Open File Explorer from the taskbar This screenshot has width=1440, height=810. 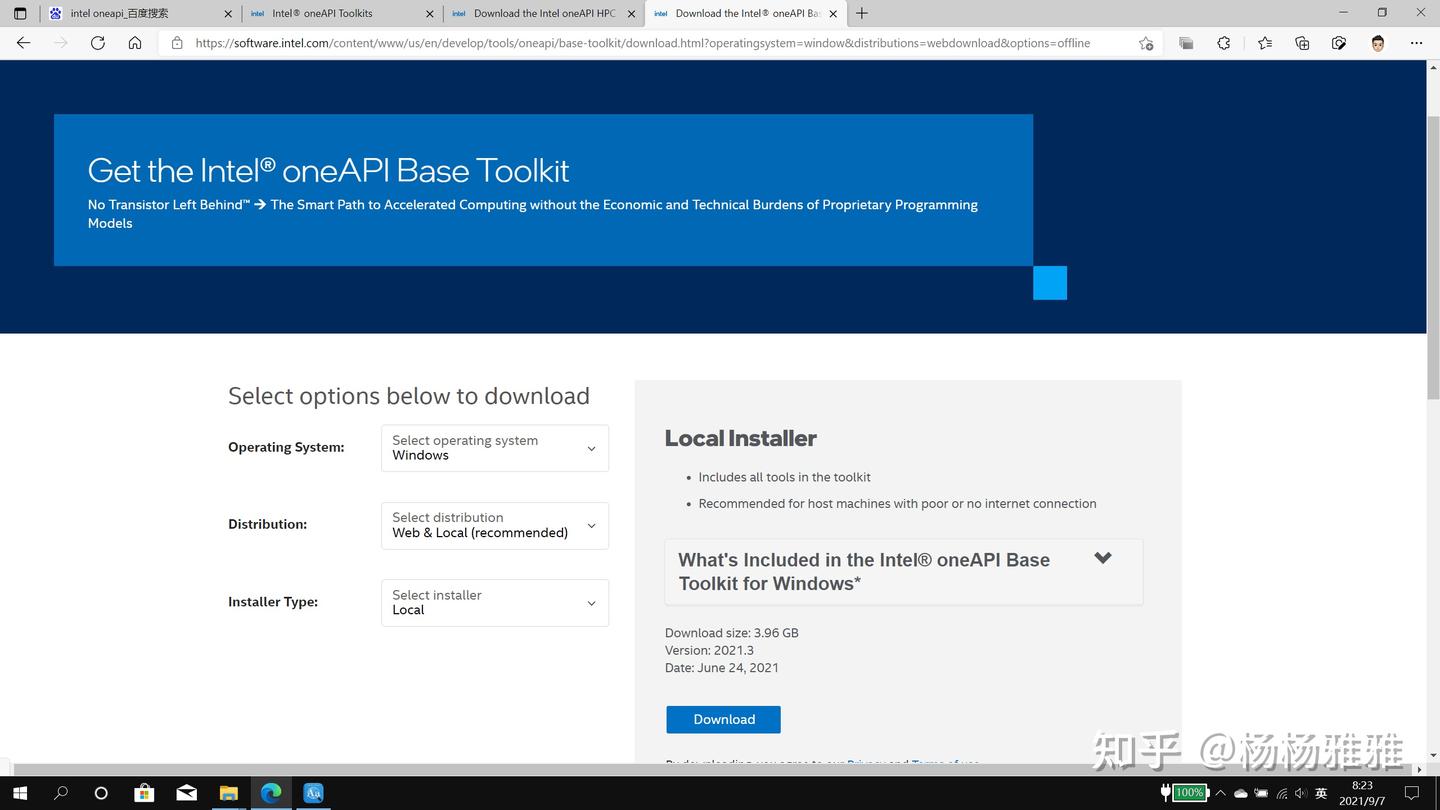[228, 793]
